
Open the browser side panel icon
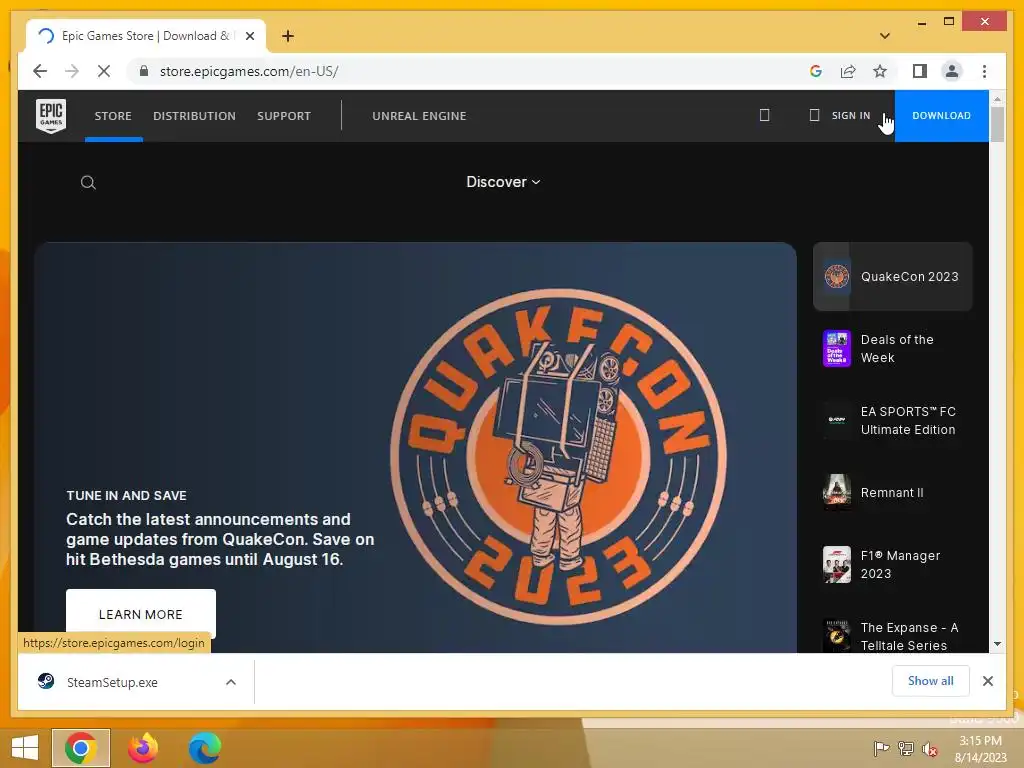click(x=920, y=71)
